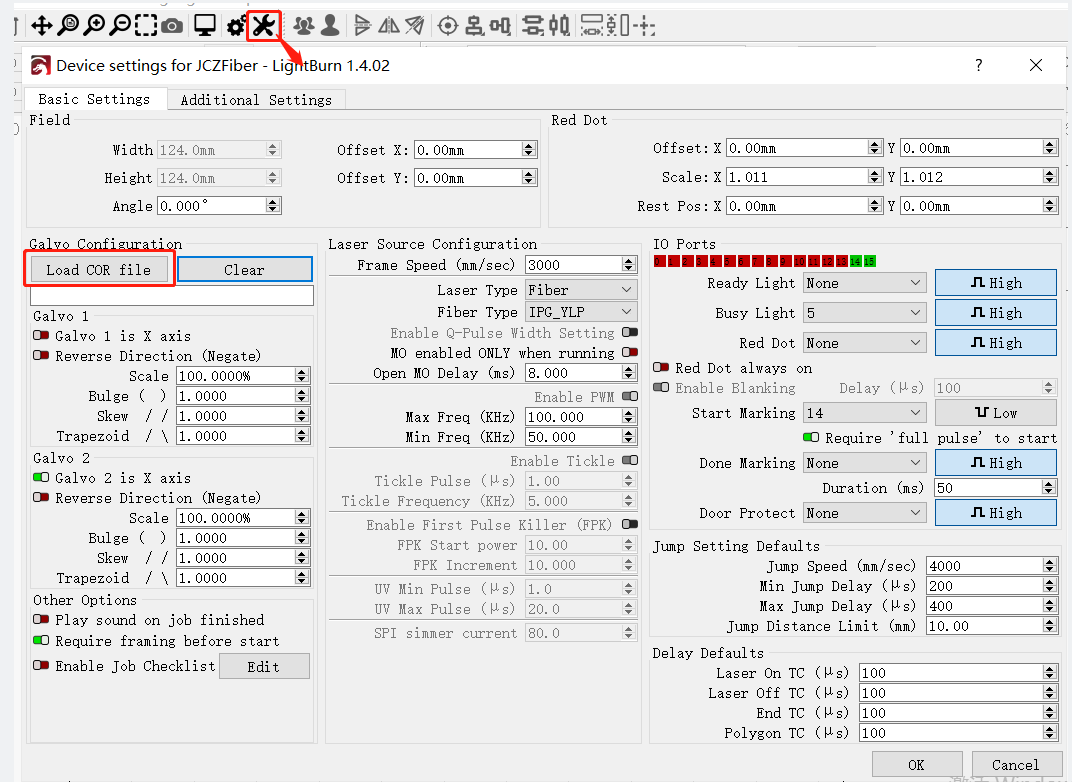Click the frame selection dashed-box icon
The image size is (1072, 782).
[x=146, y=26]
